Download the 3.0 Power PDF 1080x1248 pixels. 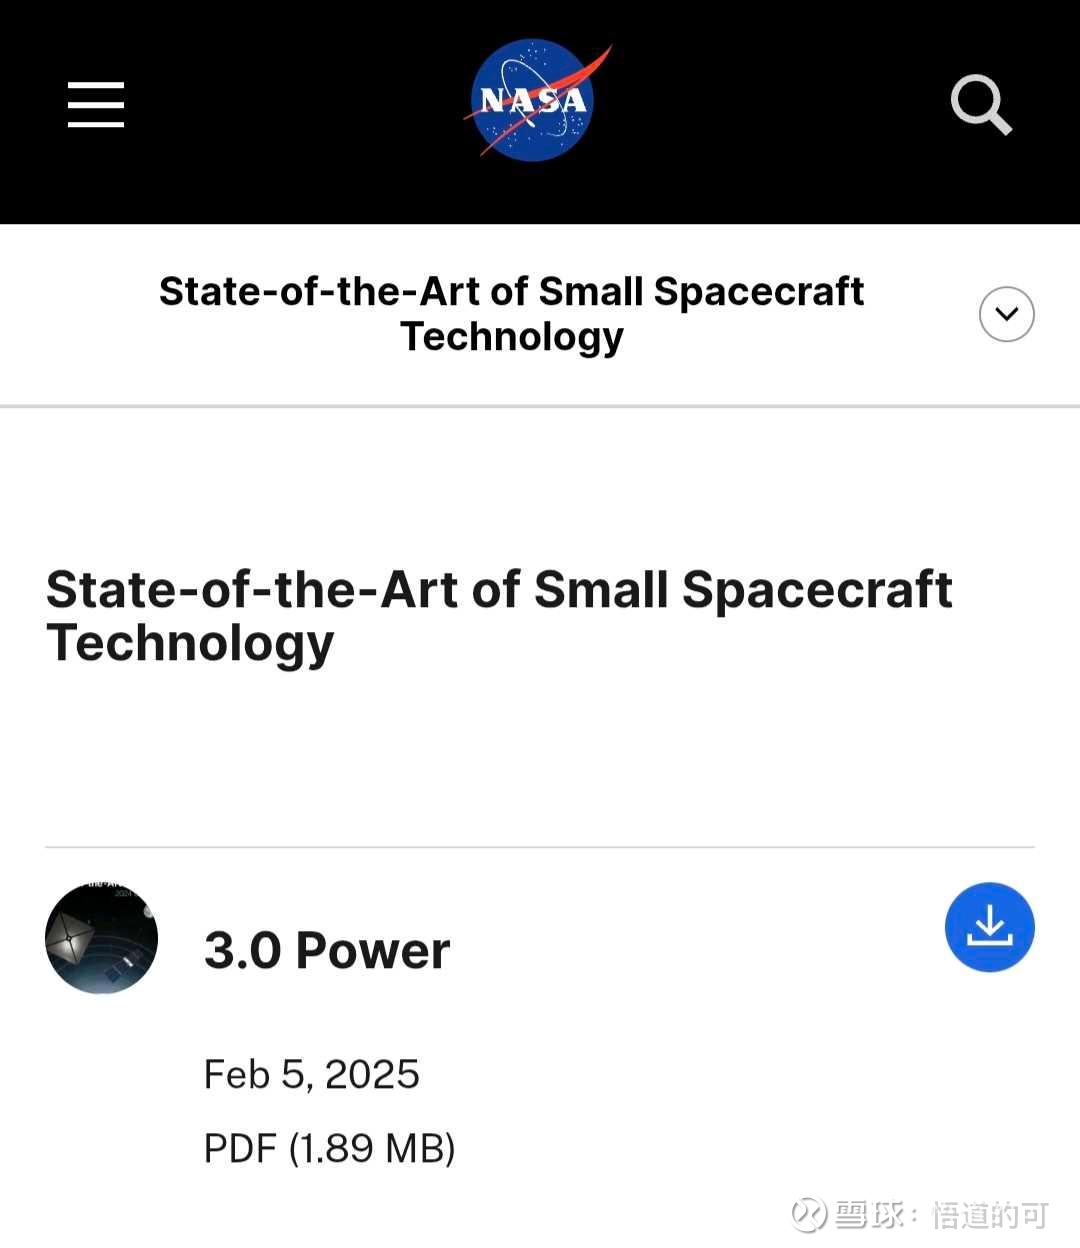click(989, 927)
